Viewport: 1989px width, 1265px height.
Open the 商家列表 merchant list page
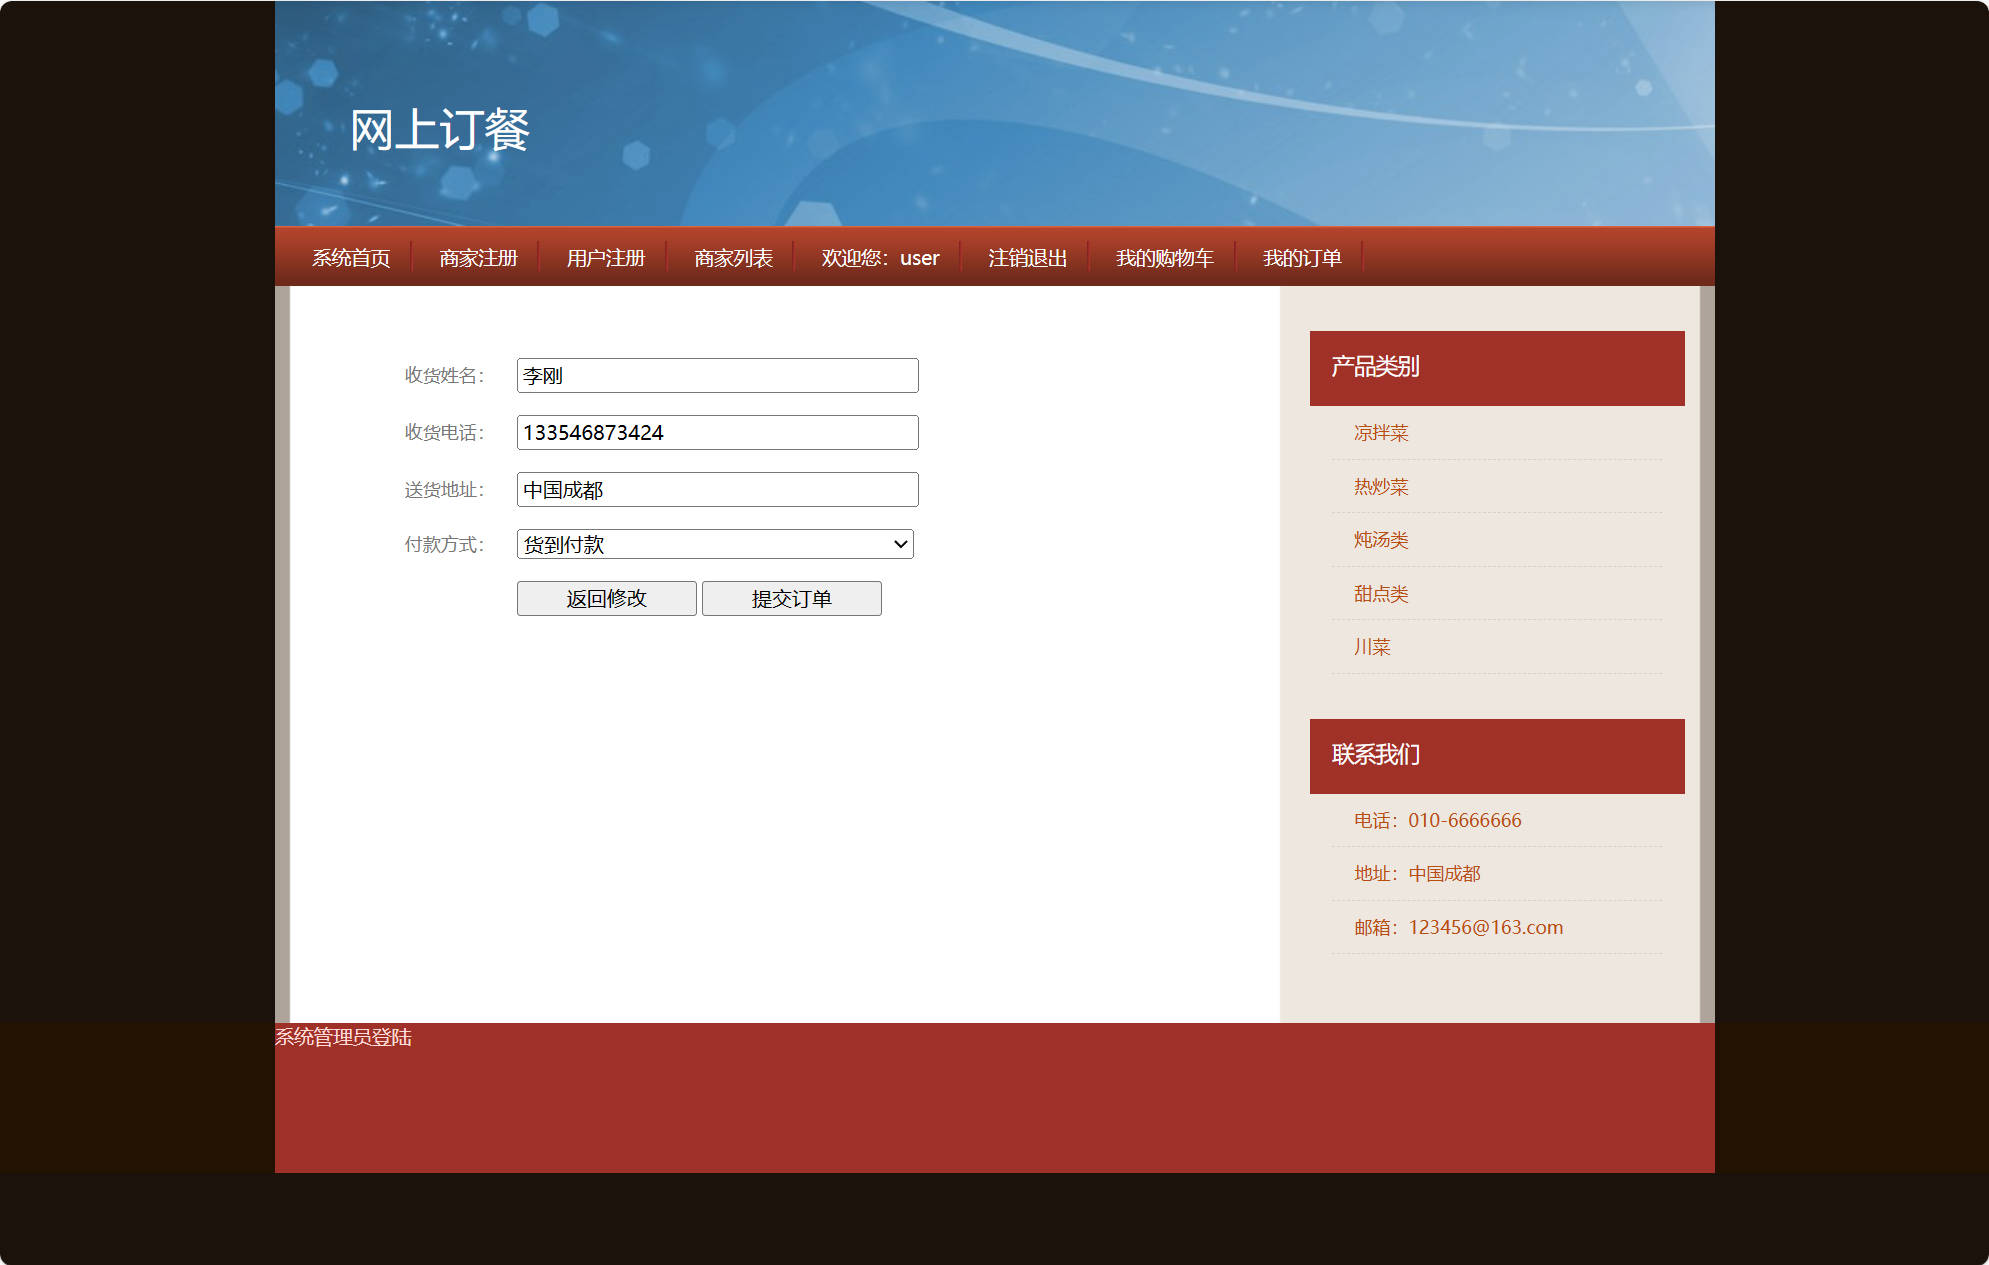point(732,257)
